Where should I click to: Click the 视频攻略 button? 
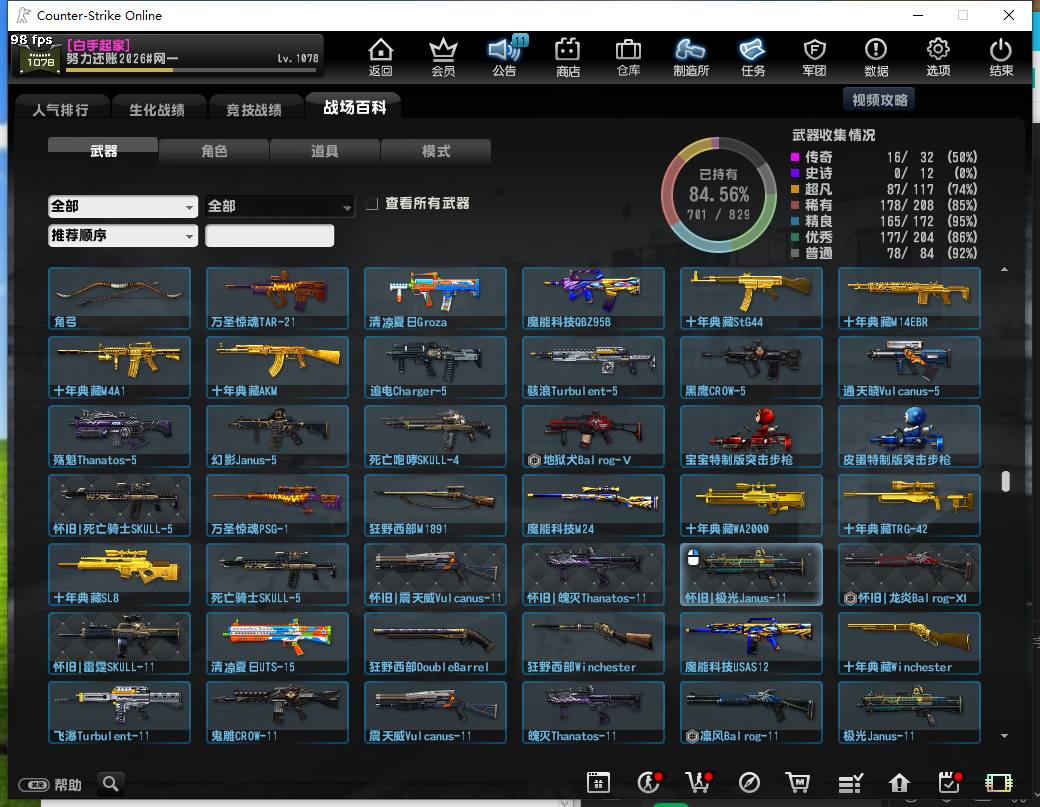pos(879,100)
